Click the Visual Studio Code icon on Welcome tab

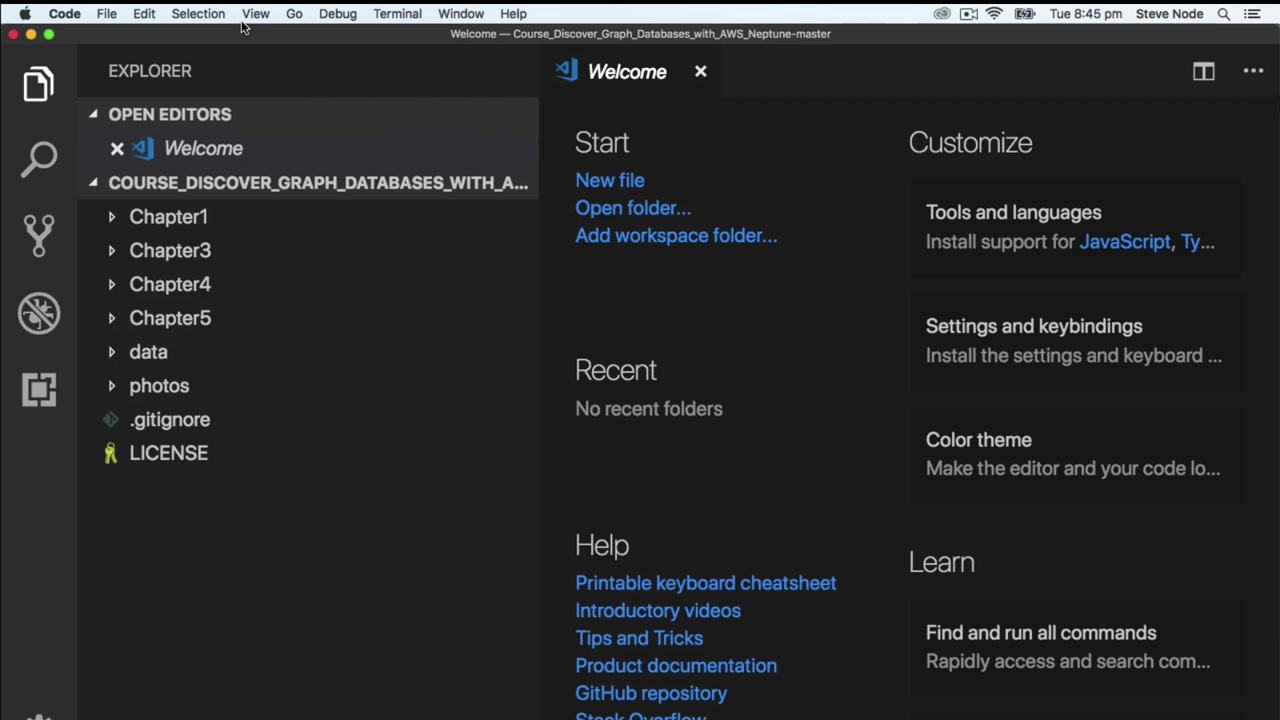point(567,70)
